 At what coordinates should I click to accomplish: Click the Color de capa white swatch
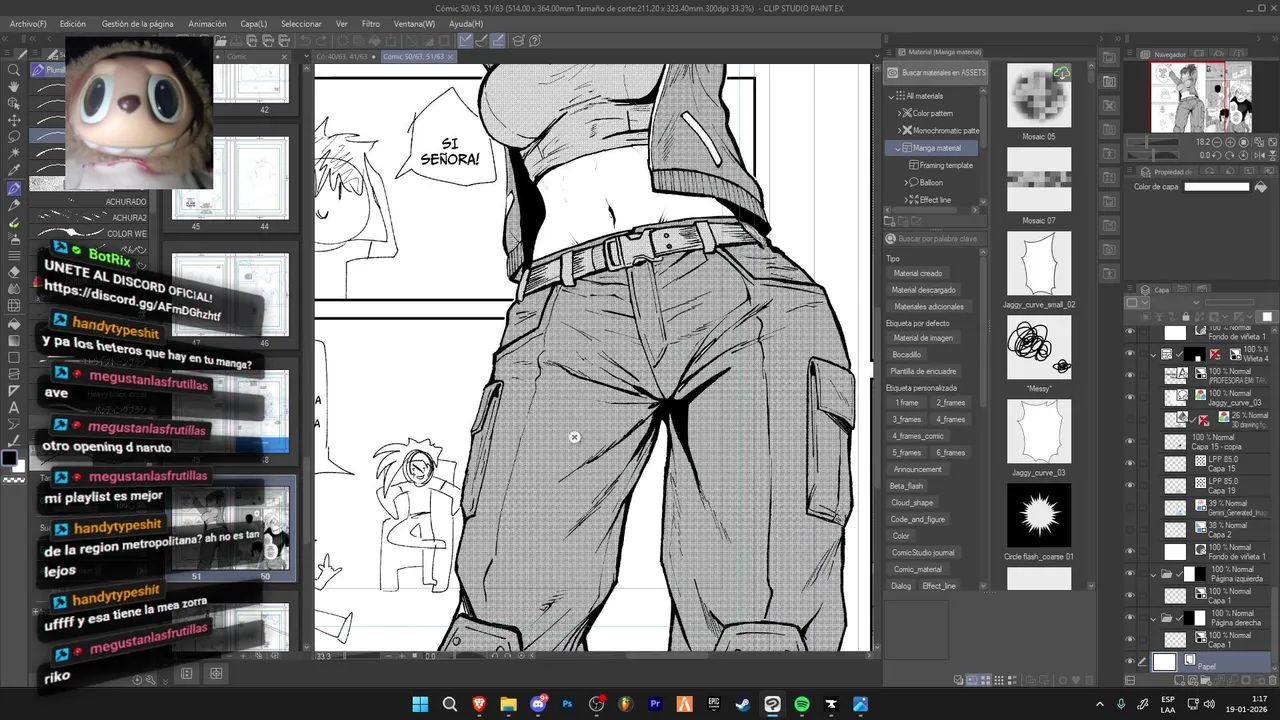pos(1217,187)
